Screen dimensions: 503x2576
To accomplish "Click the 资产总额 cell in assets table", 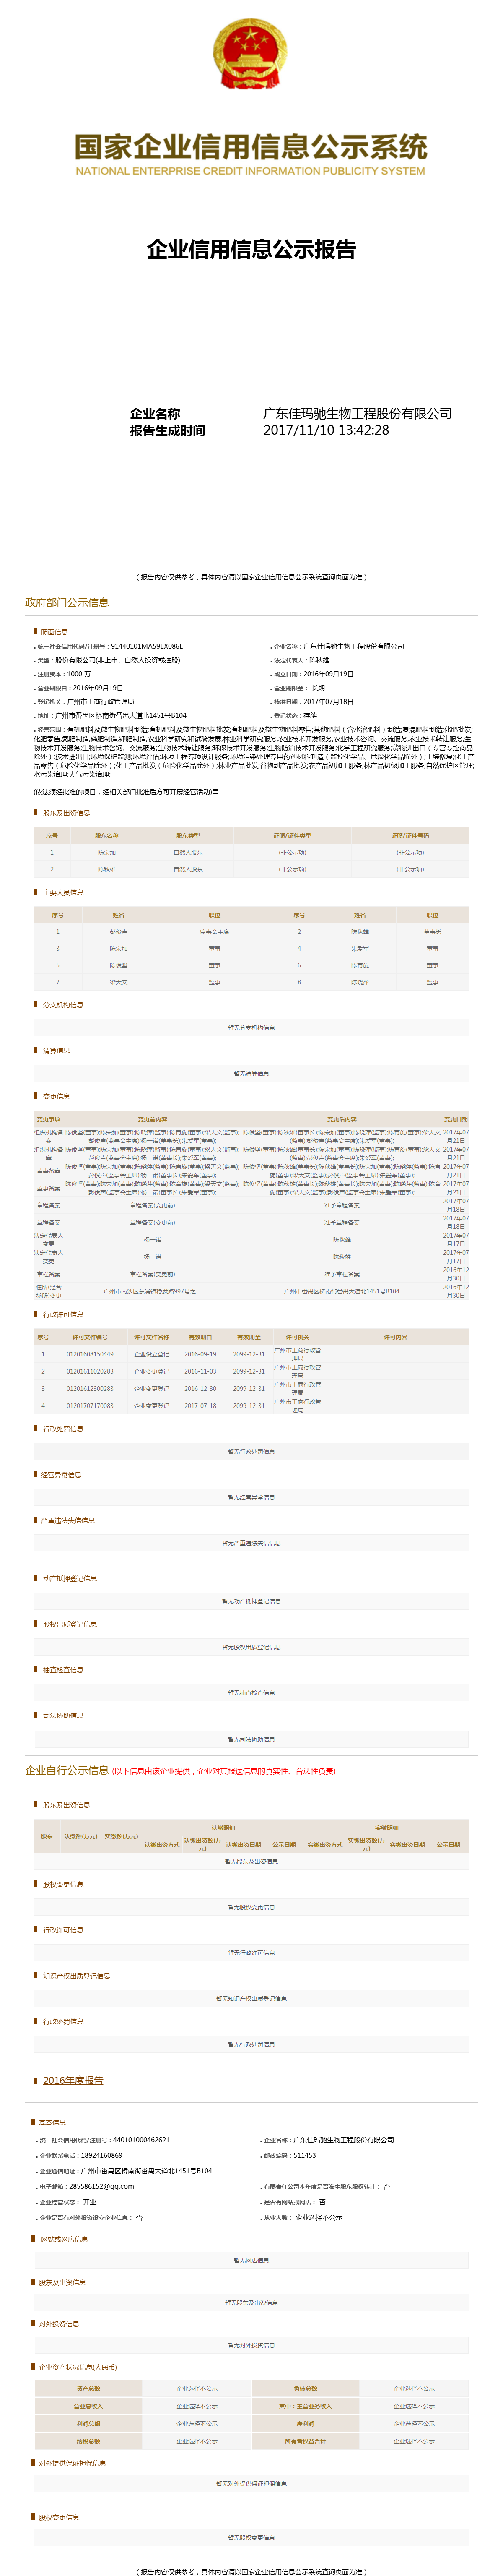I will point(88,2388).
